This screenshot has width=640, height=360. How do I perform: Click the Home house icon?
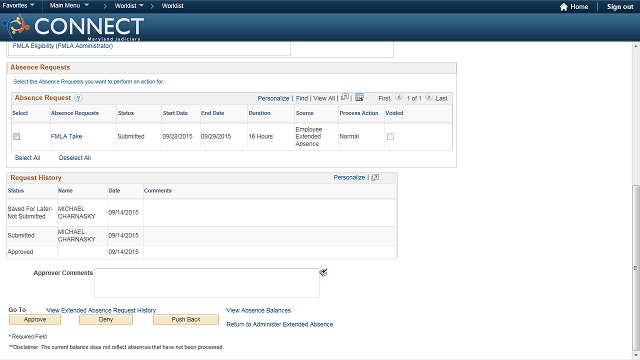(564, 7)
